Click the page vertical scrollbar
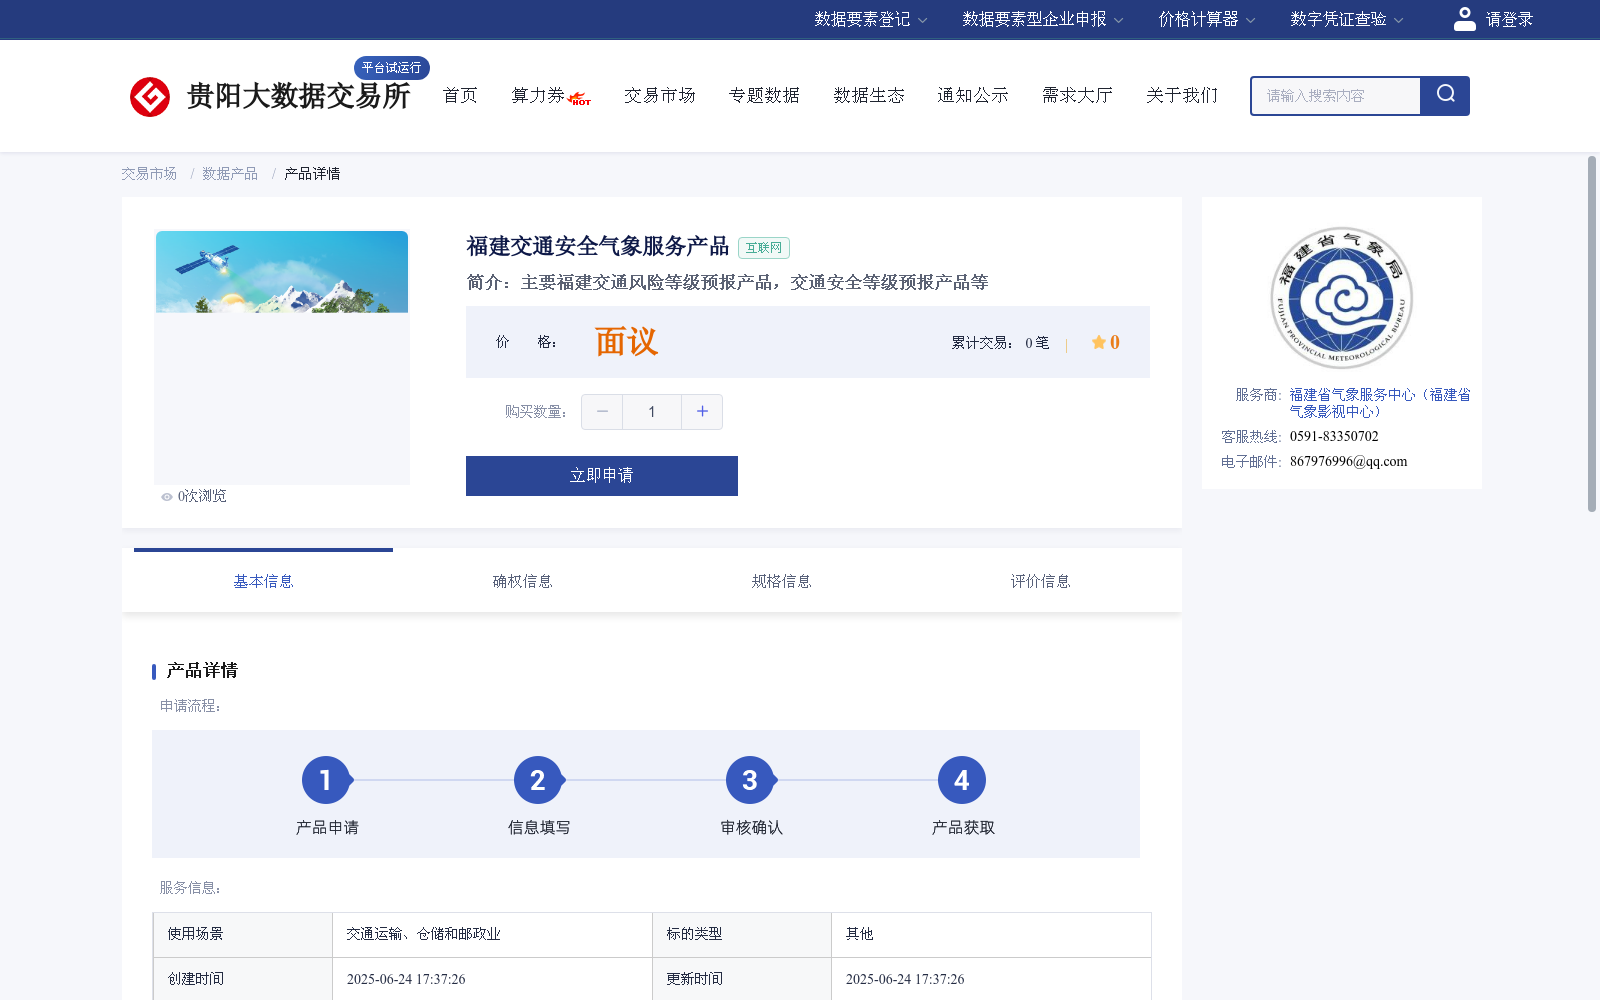The image size is (1600, 1000). tap(1592, 334)
